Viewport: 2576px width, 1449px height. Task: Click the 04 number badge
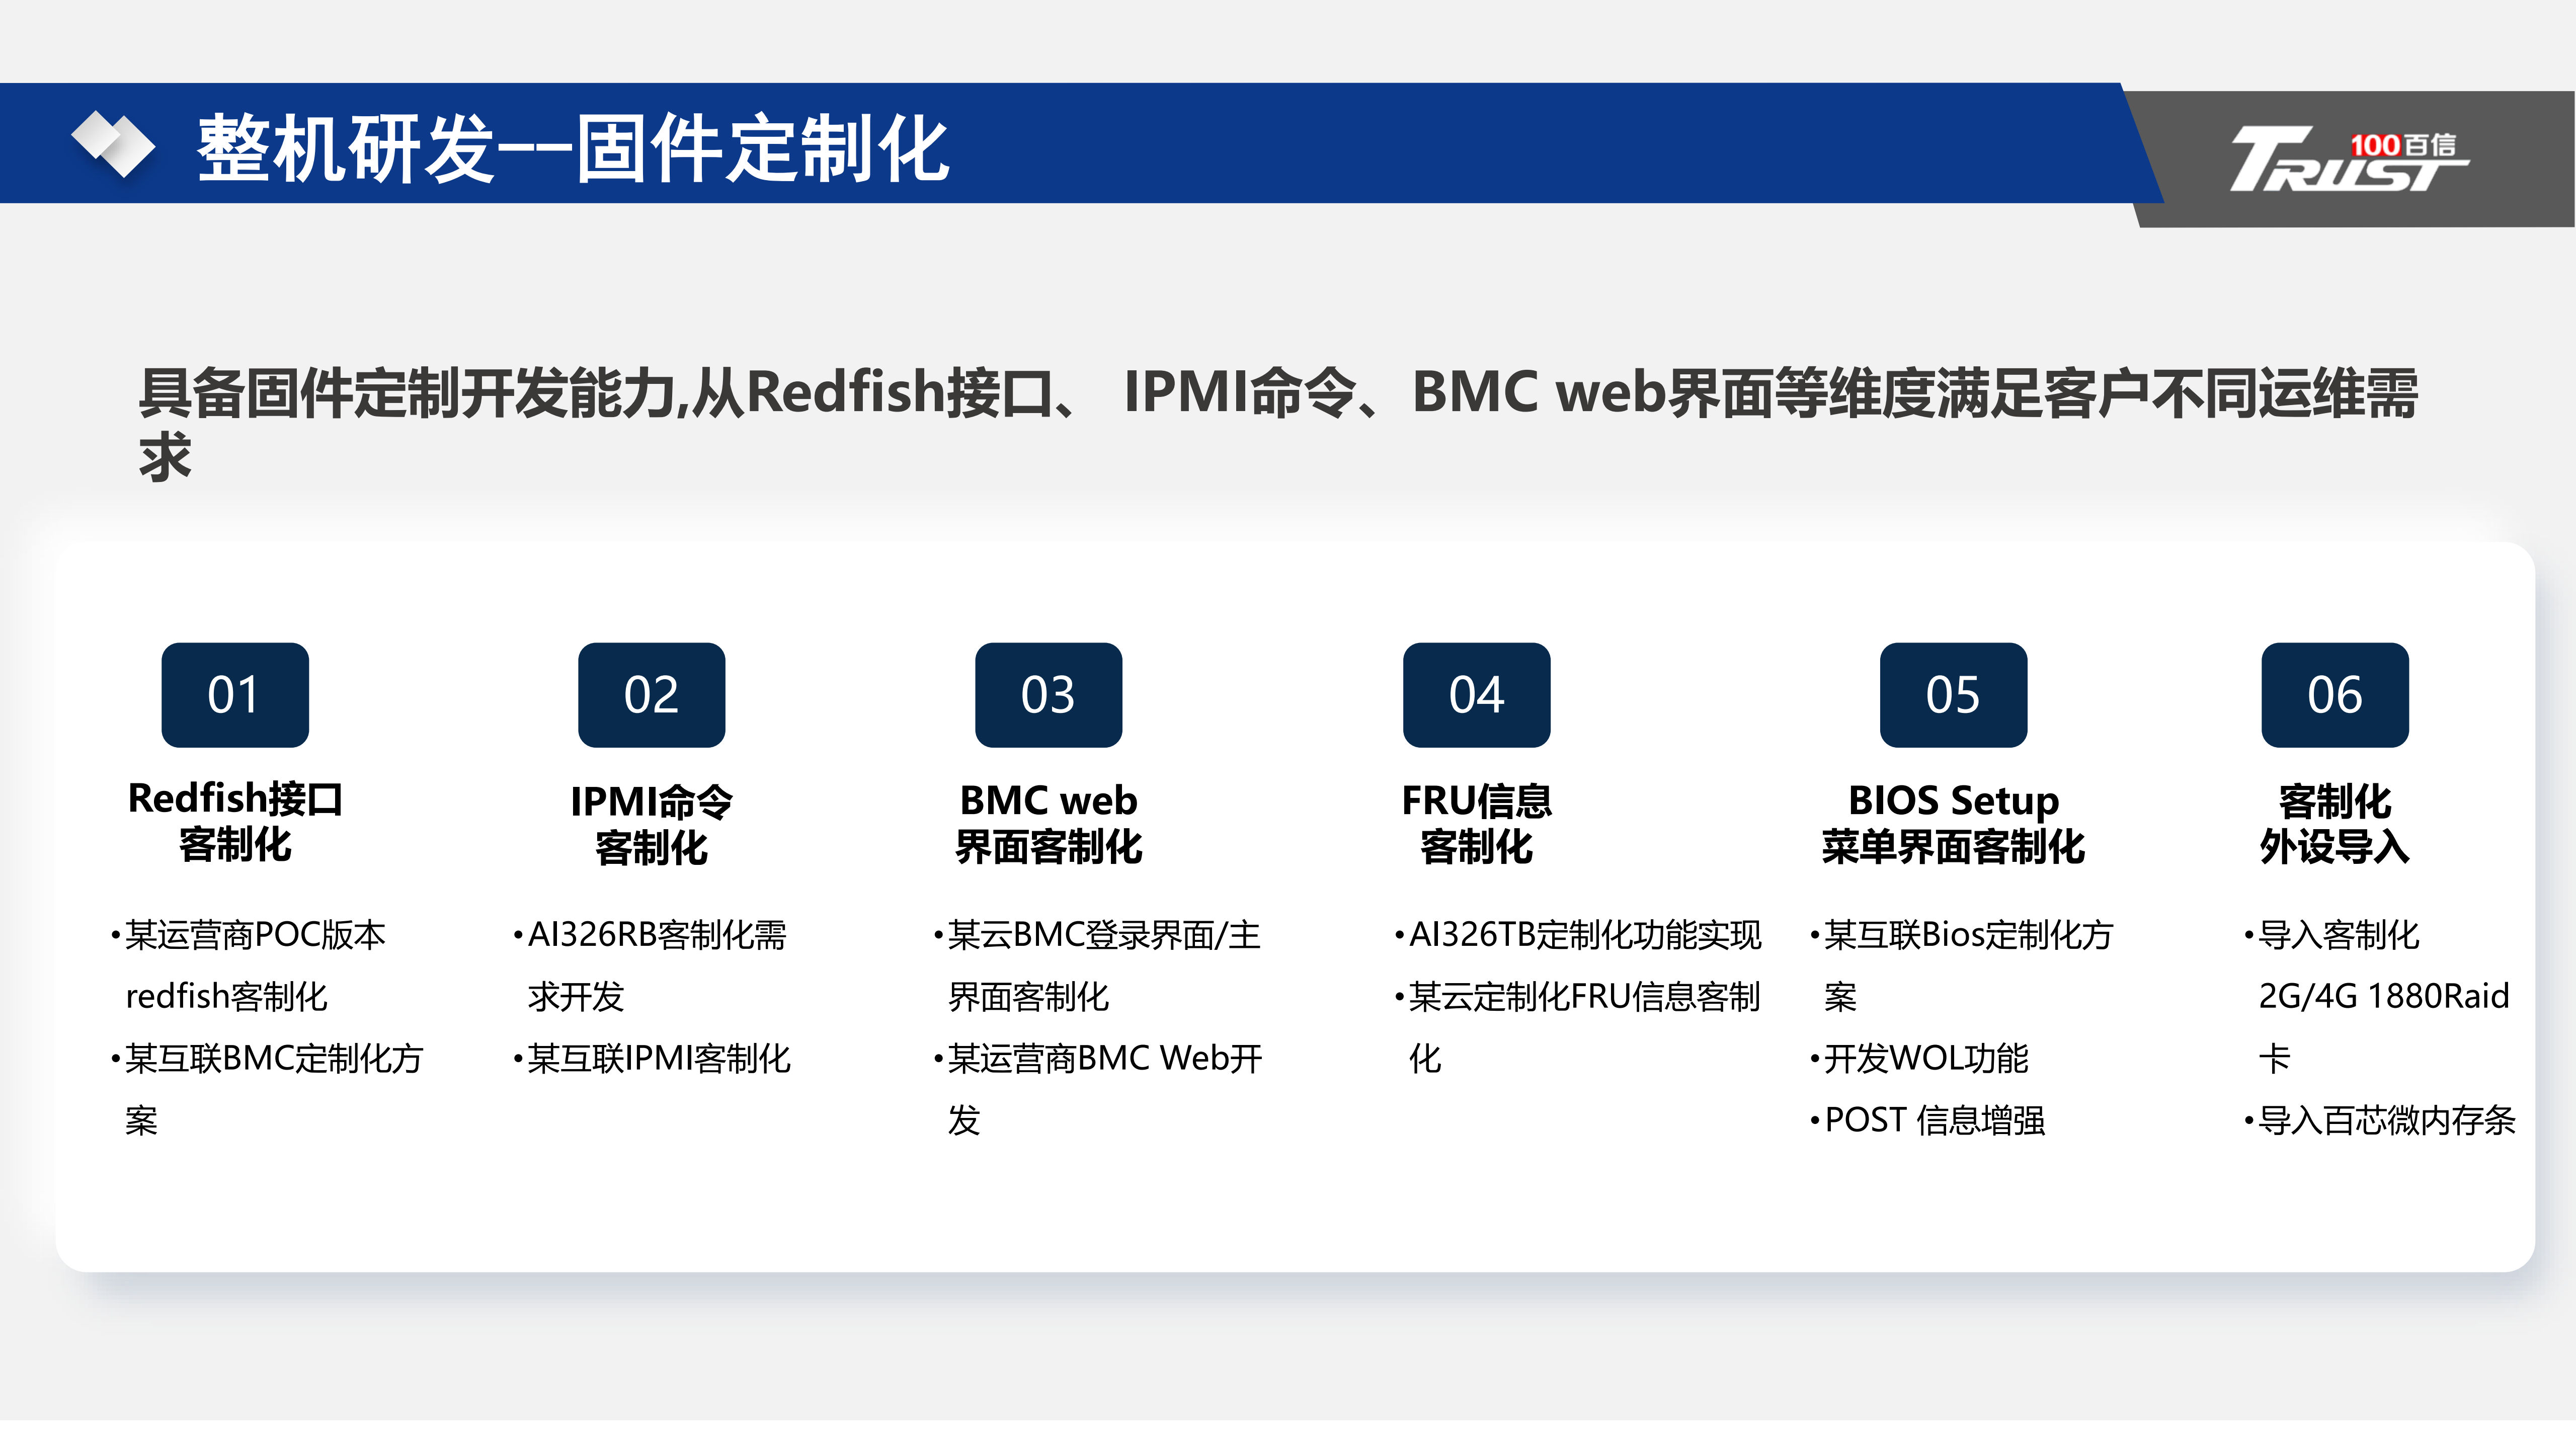(x=1476, y=695)
